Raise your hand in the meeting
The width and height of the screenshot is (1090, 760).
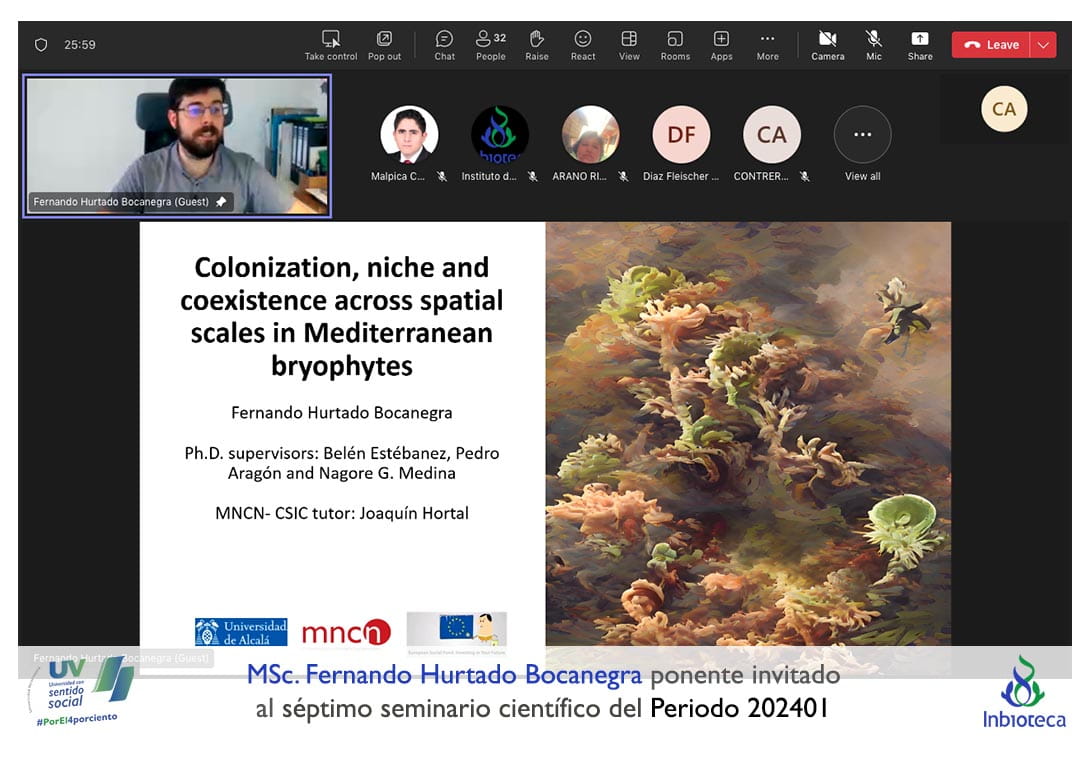coord(537,40)
